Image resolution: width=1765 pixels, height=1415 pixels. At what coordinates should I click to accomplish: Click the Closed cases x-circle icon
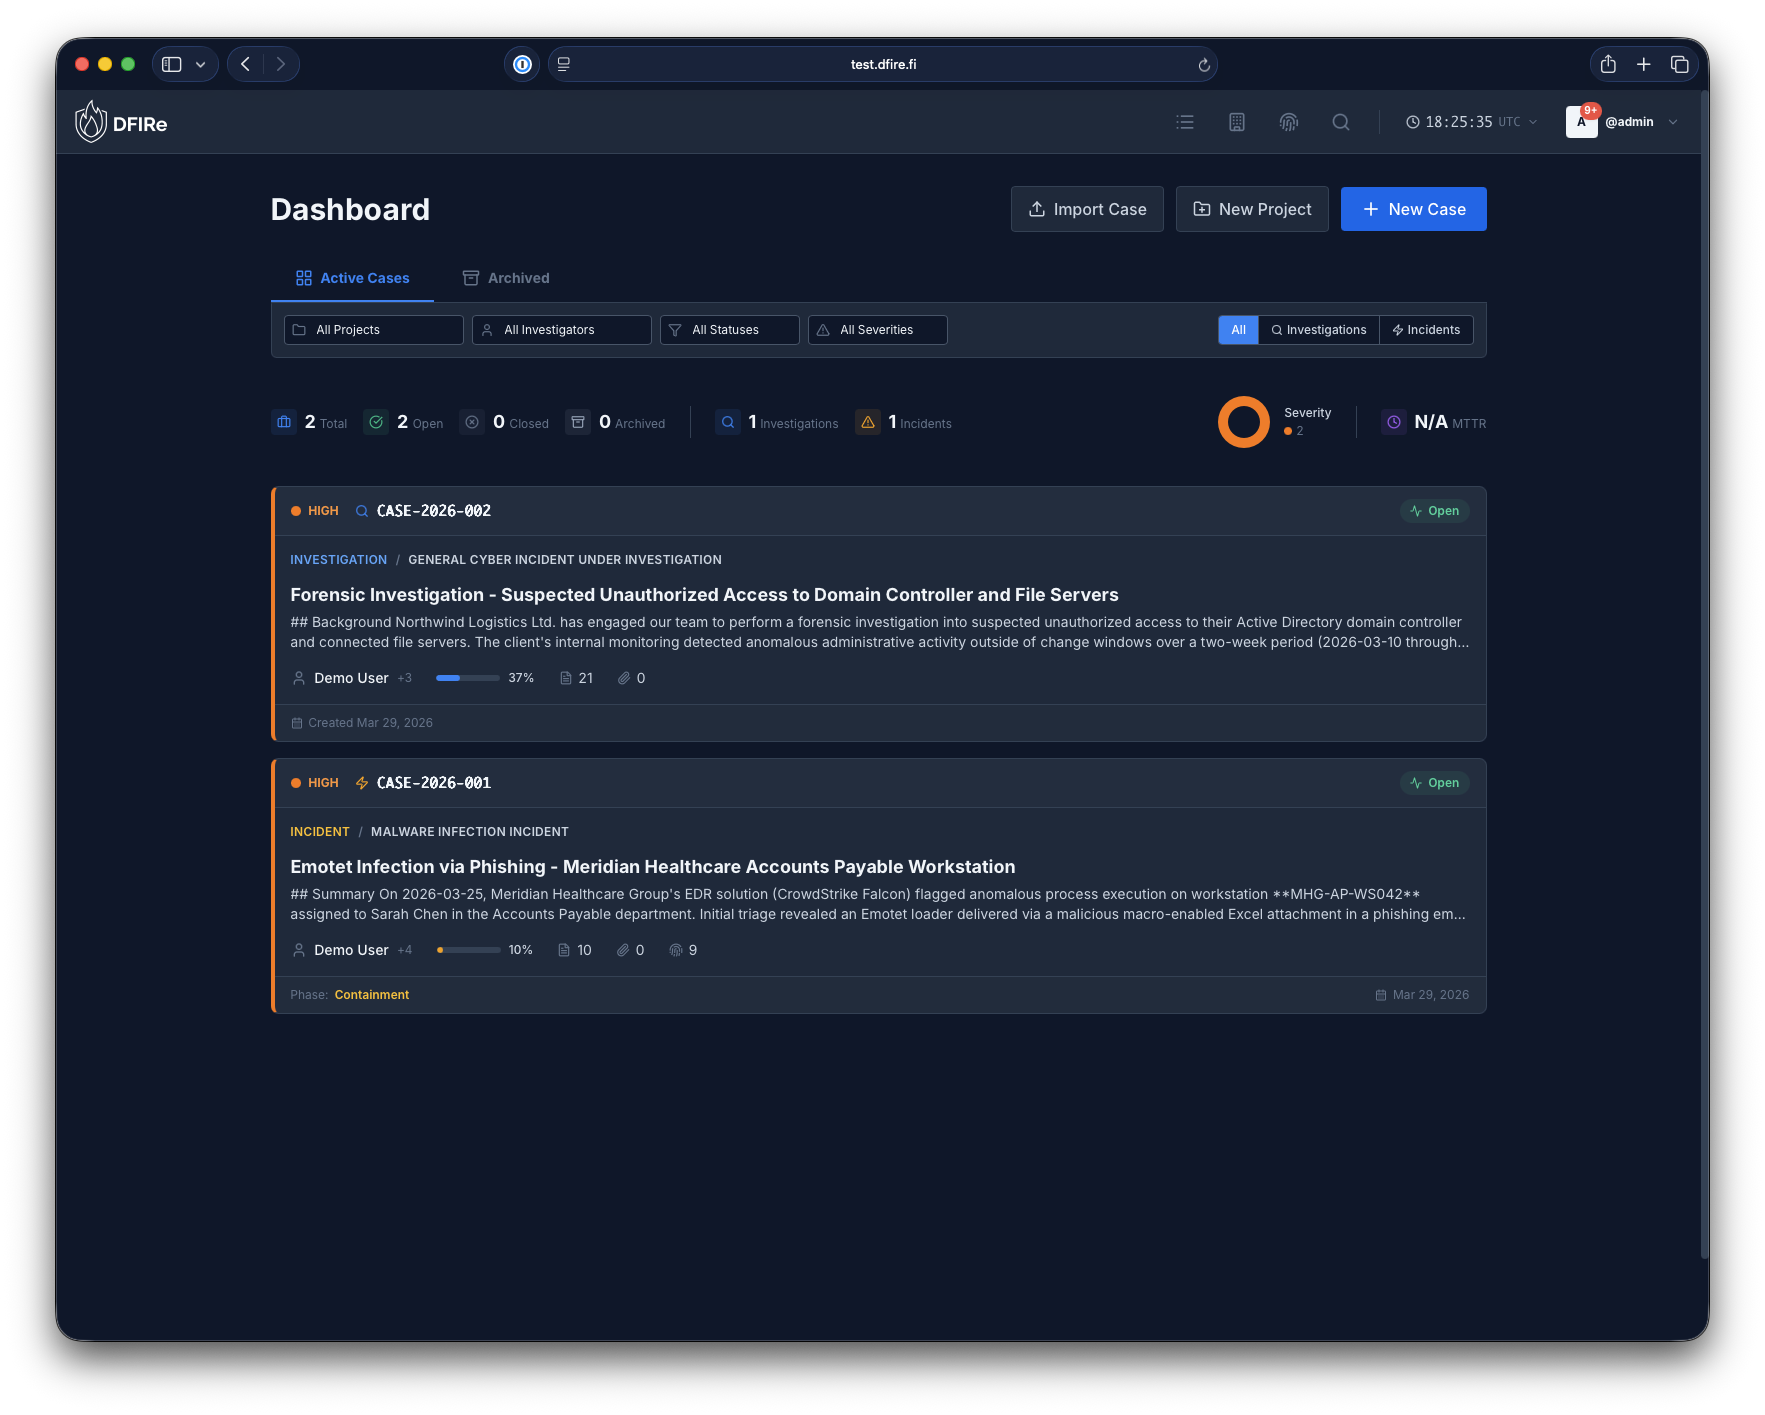(x=472, y=422)
